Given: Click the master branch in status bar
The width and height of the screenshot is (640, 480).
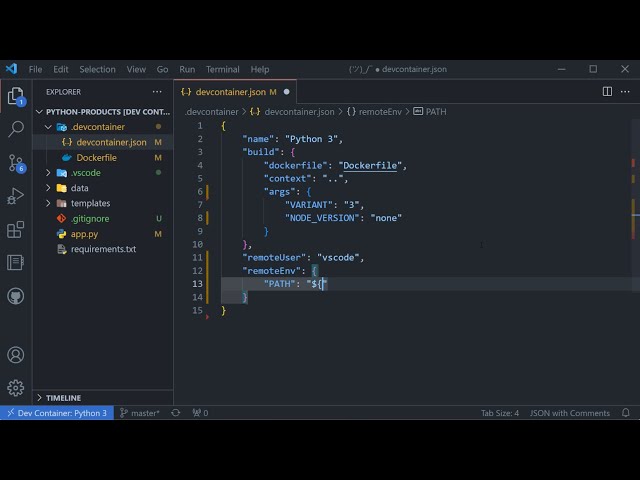Looking at the screenshot, I should (140, 413).
